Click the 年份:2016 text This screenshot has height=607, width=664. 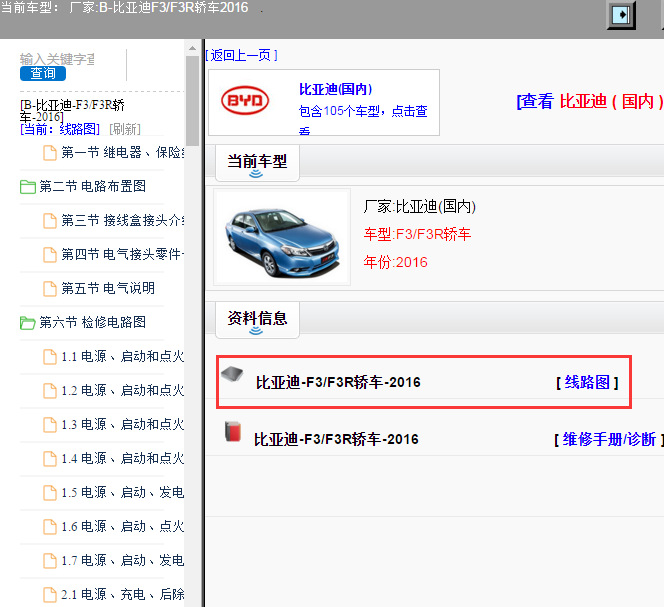point(396,263)
